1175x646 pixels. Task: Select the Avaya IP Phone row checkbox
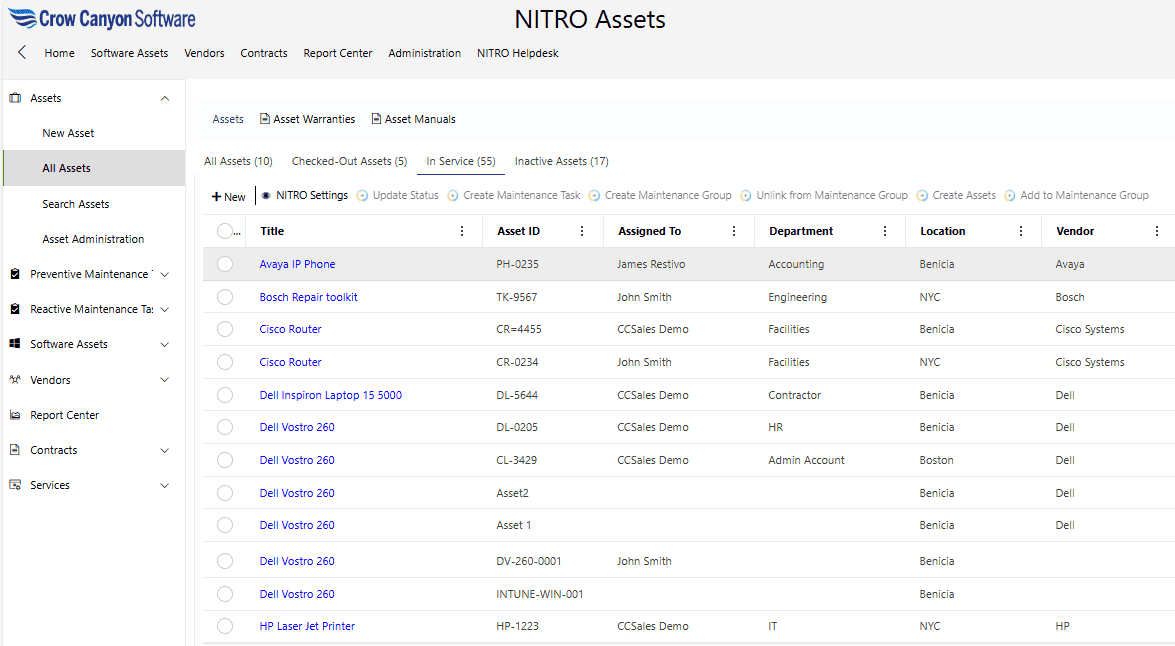225,264
